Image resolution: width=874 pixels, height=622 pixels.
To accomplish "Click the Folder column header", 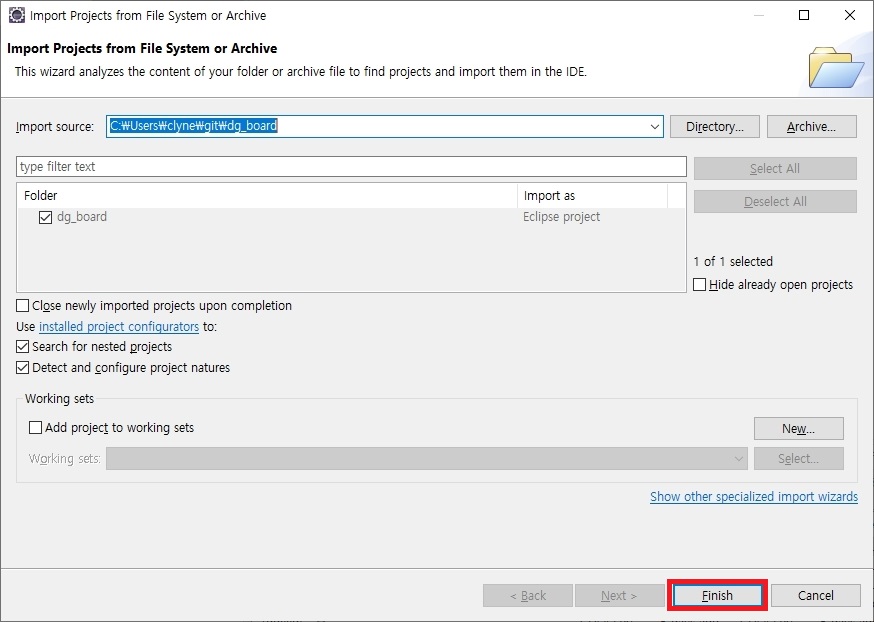I will coord(268,196).
